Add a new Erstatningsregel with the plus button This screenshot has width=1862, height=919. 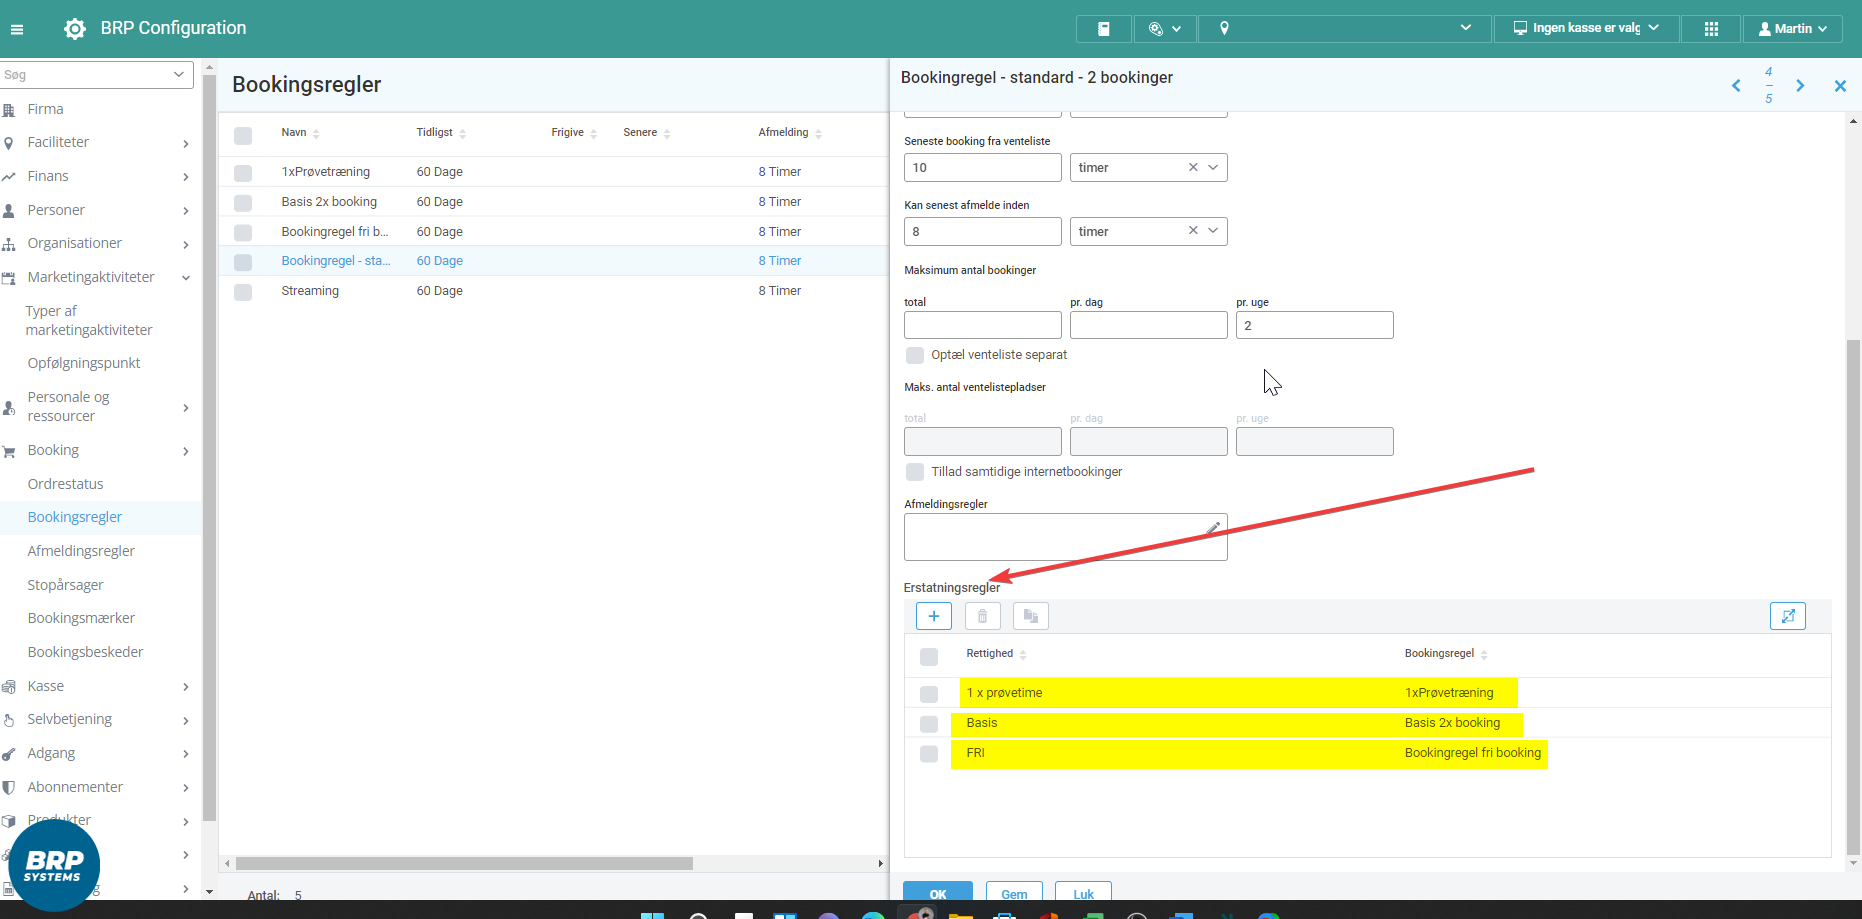point(933,616)
